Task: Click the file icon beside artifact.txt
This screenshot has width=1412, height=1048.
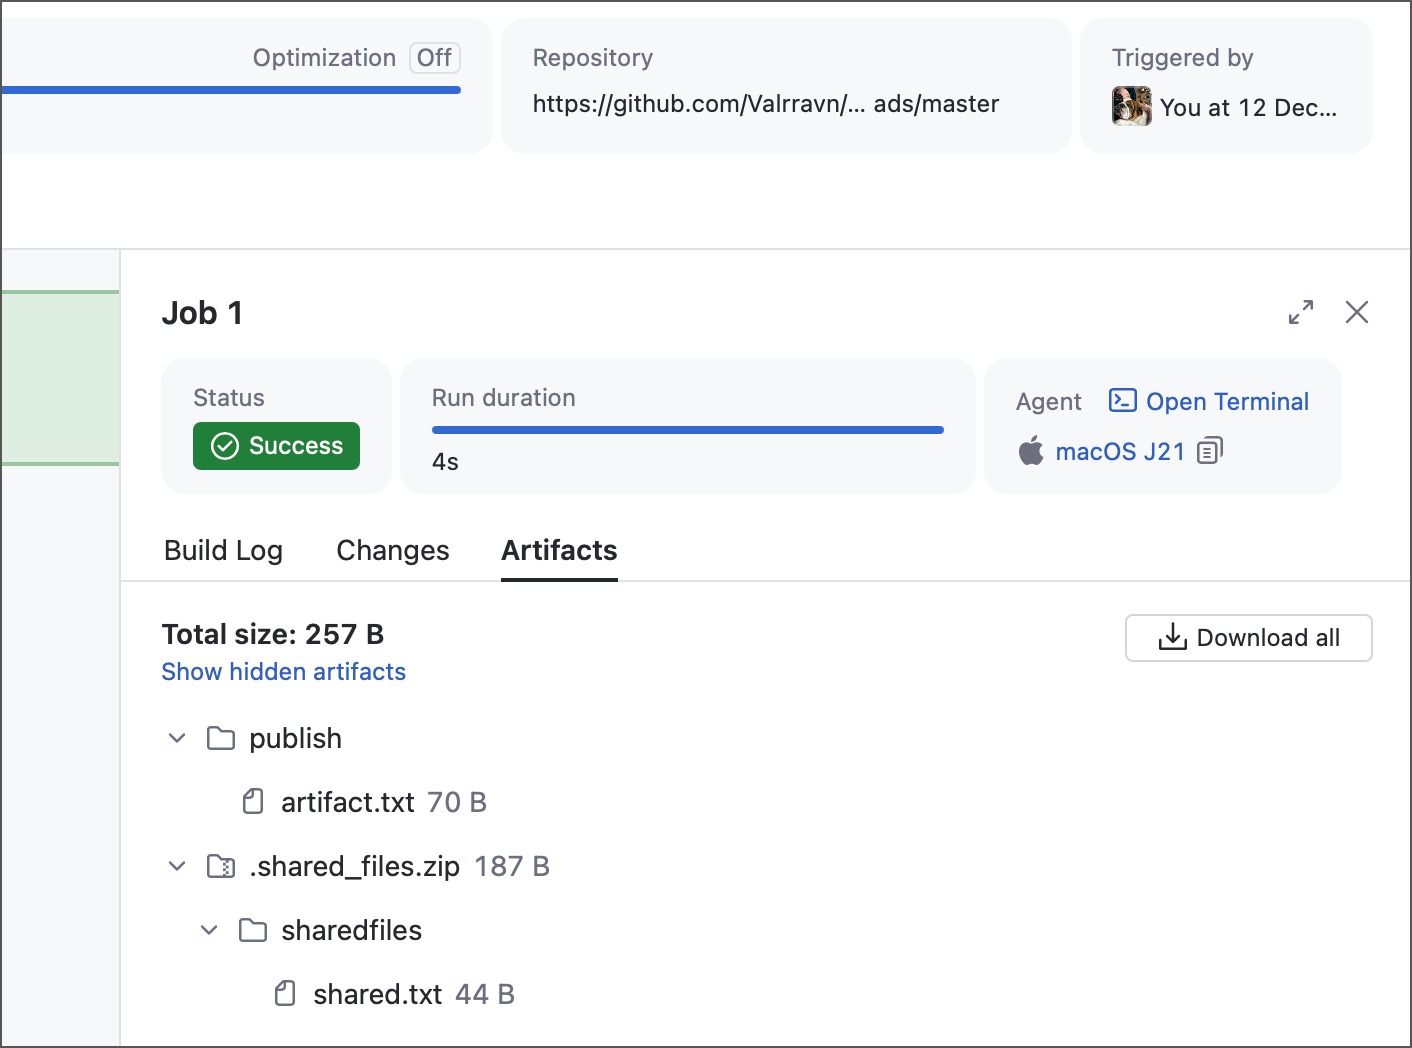Action: [x=252, y=801]
